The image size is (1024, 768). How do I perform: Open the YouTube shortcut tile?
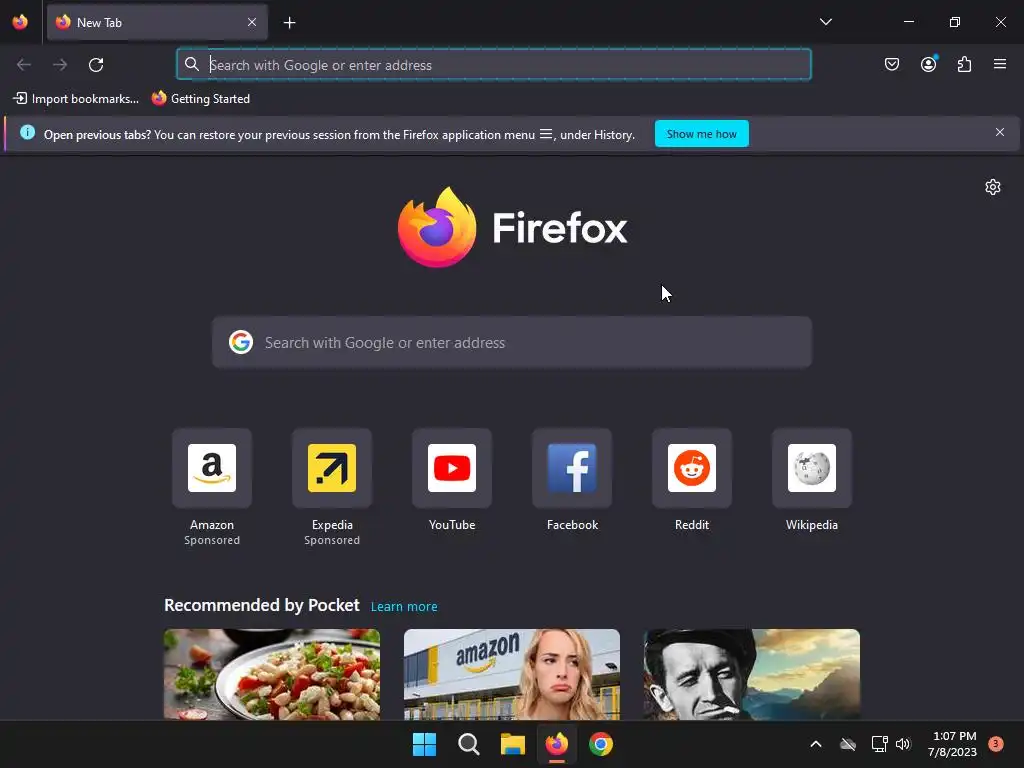[452, 468]
